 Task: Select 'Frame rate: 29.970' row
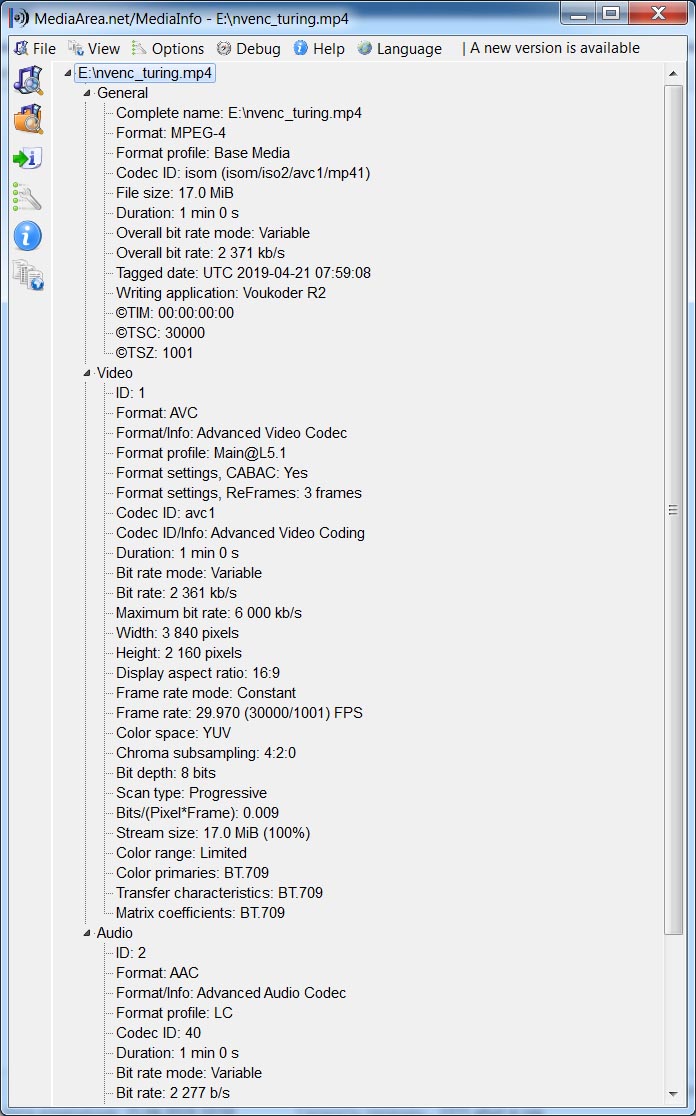(x=239, y=712)
